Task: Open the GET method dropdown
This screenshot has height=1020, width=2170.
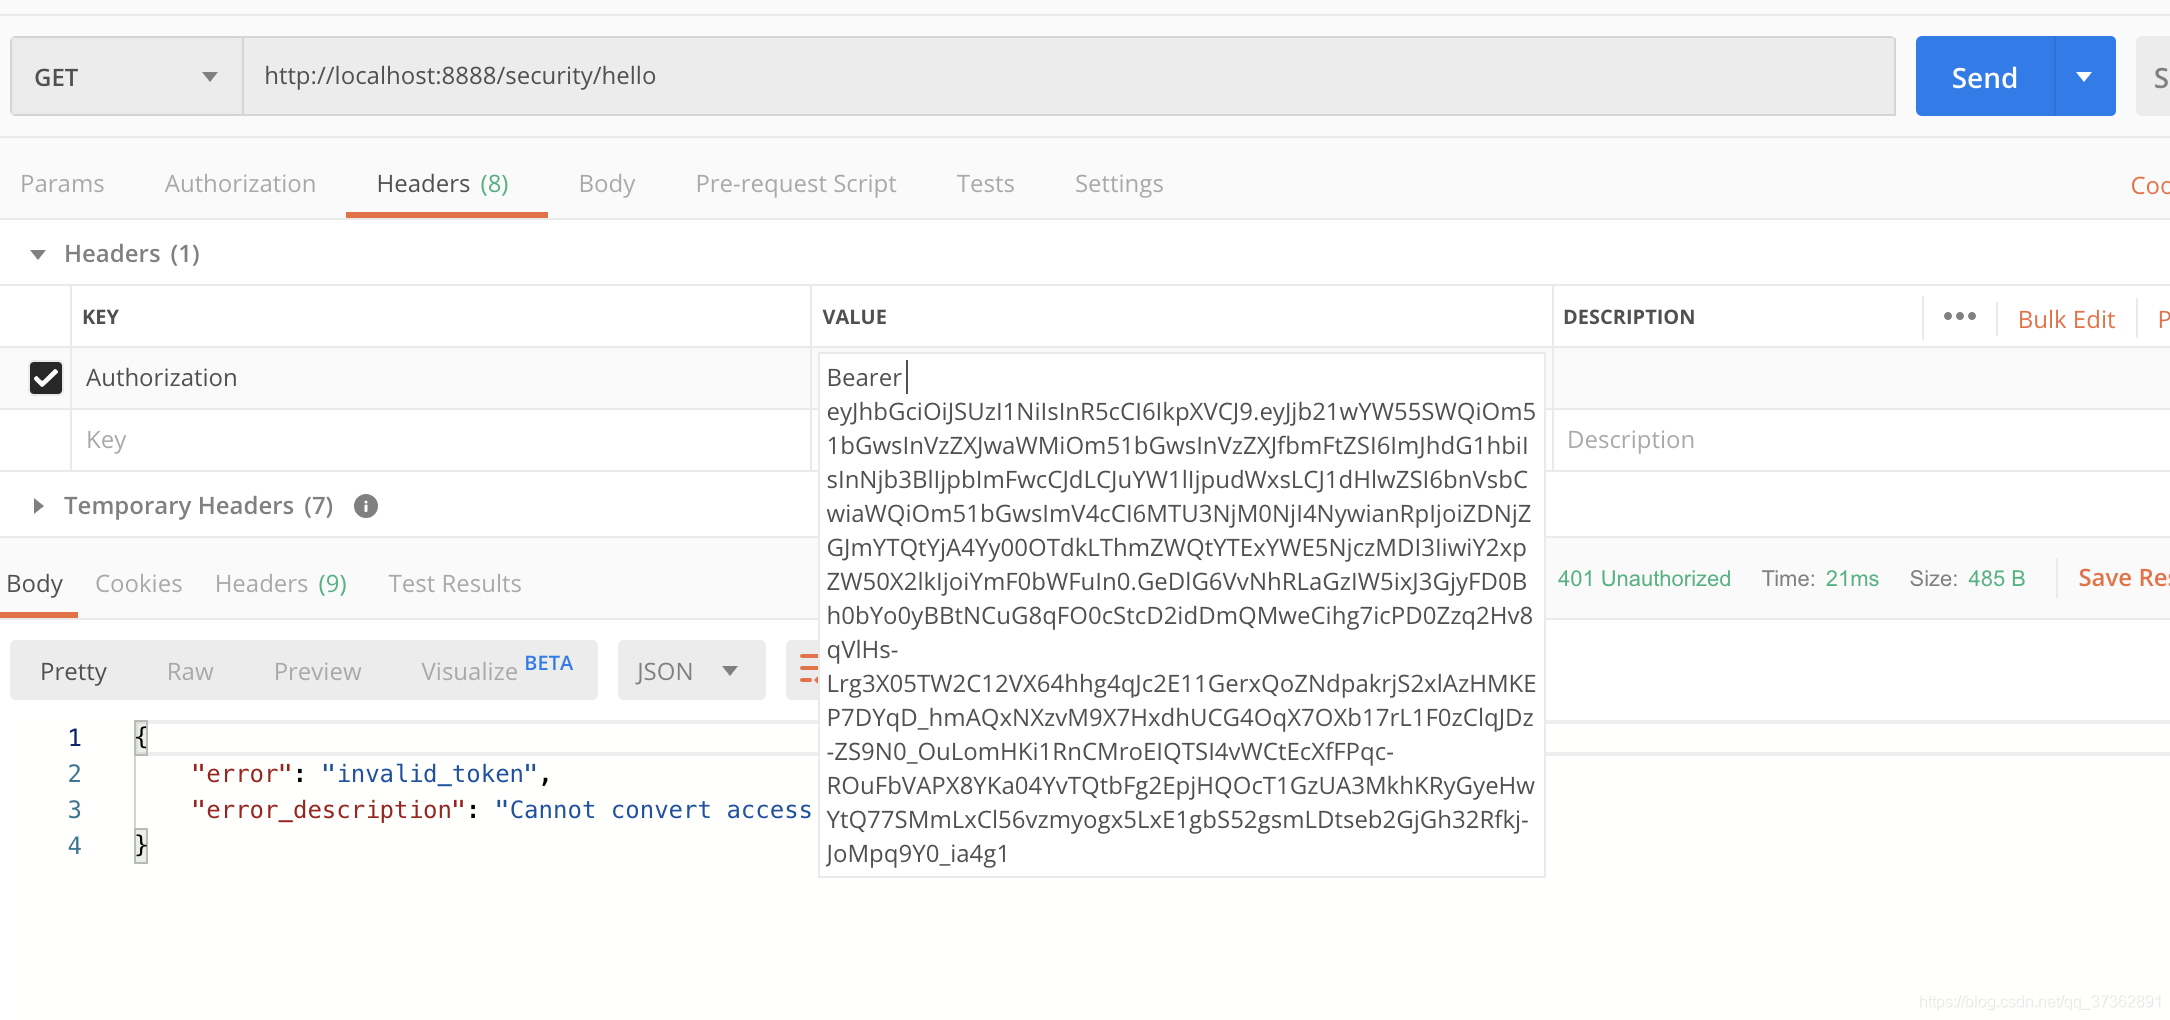Action: 126,77
